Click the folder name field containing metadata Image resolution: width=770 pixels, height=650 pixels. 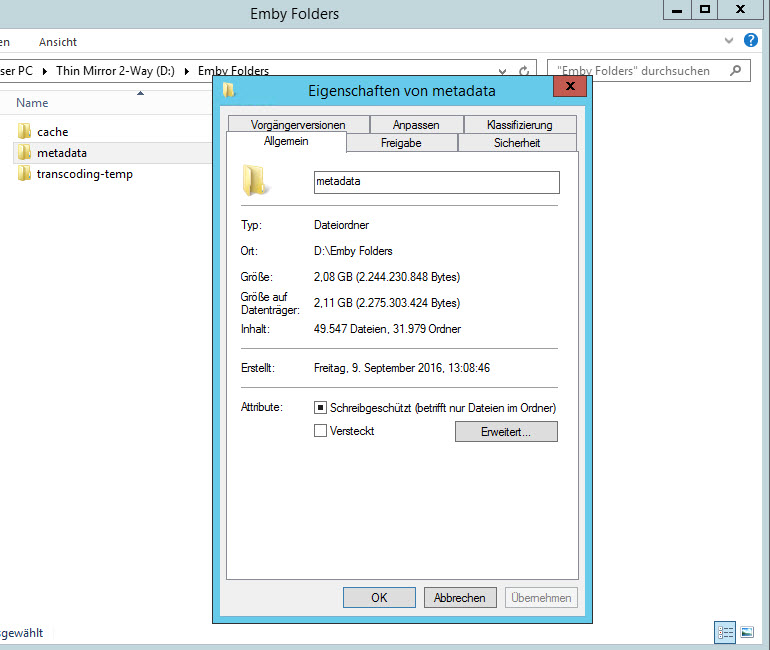437,182
